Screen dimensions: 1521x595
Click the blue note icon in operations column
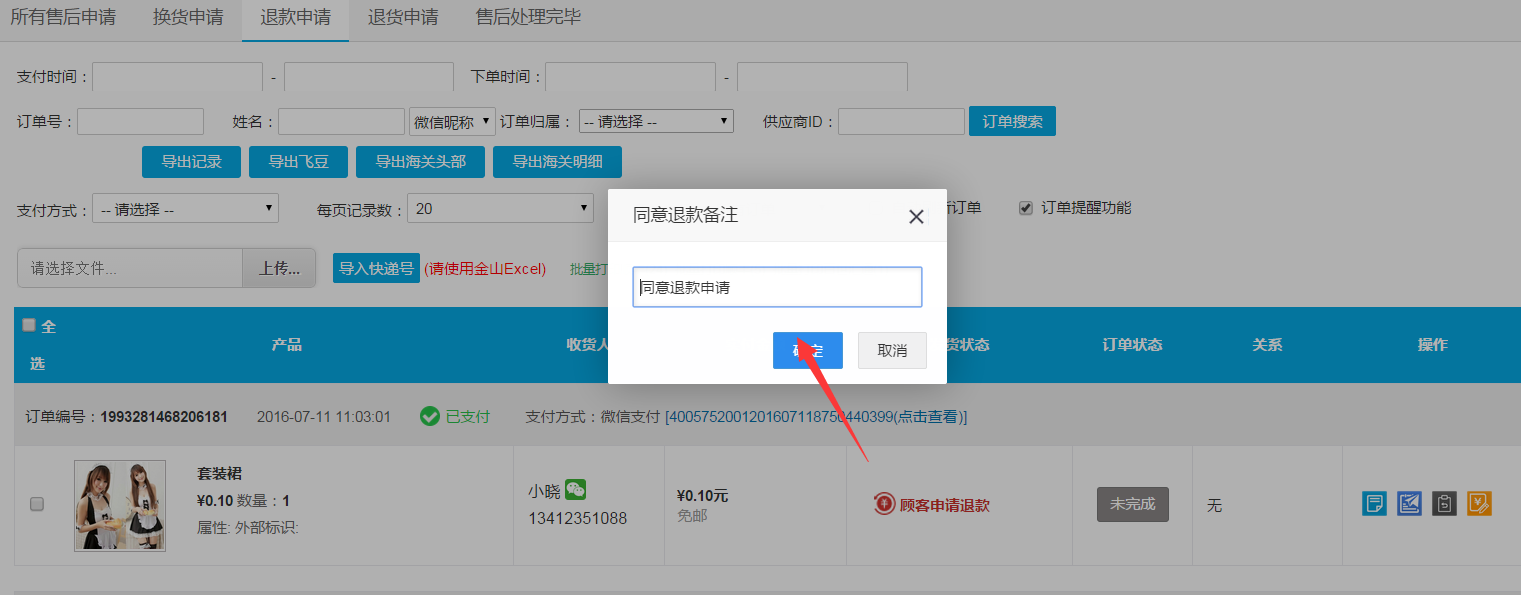click(1374, 504)
